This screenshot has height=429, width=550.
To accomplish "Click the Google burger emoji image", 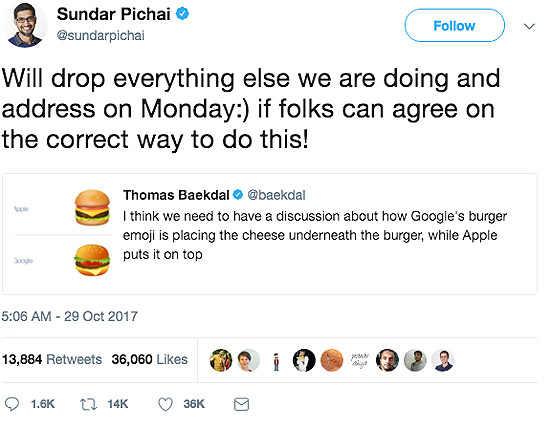I will [92, 260].
